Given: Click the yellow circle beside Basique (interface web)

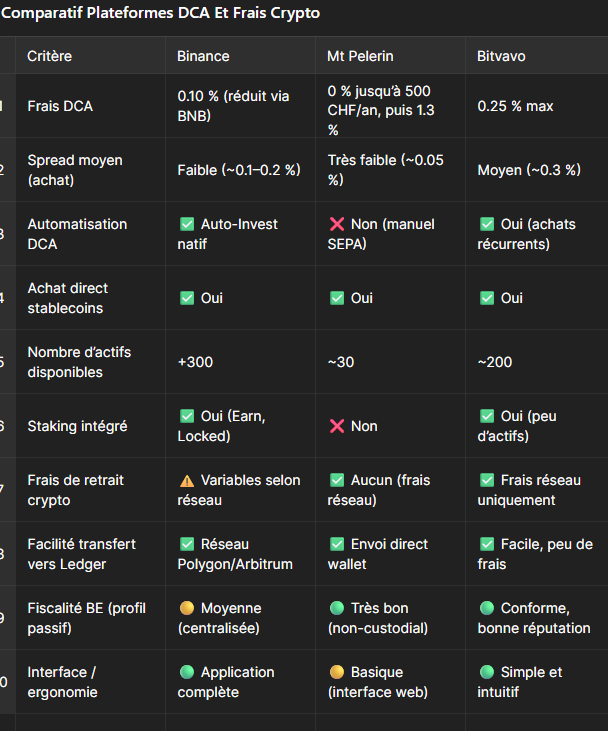Looking at the screenshot, I should pos(336,672).
